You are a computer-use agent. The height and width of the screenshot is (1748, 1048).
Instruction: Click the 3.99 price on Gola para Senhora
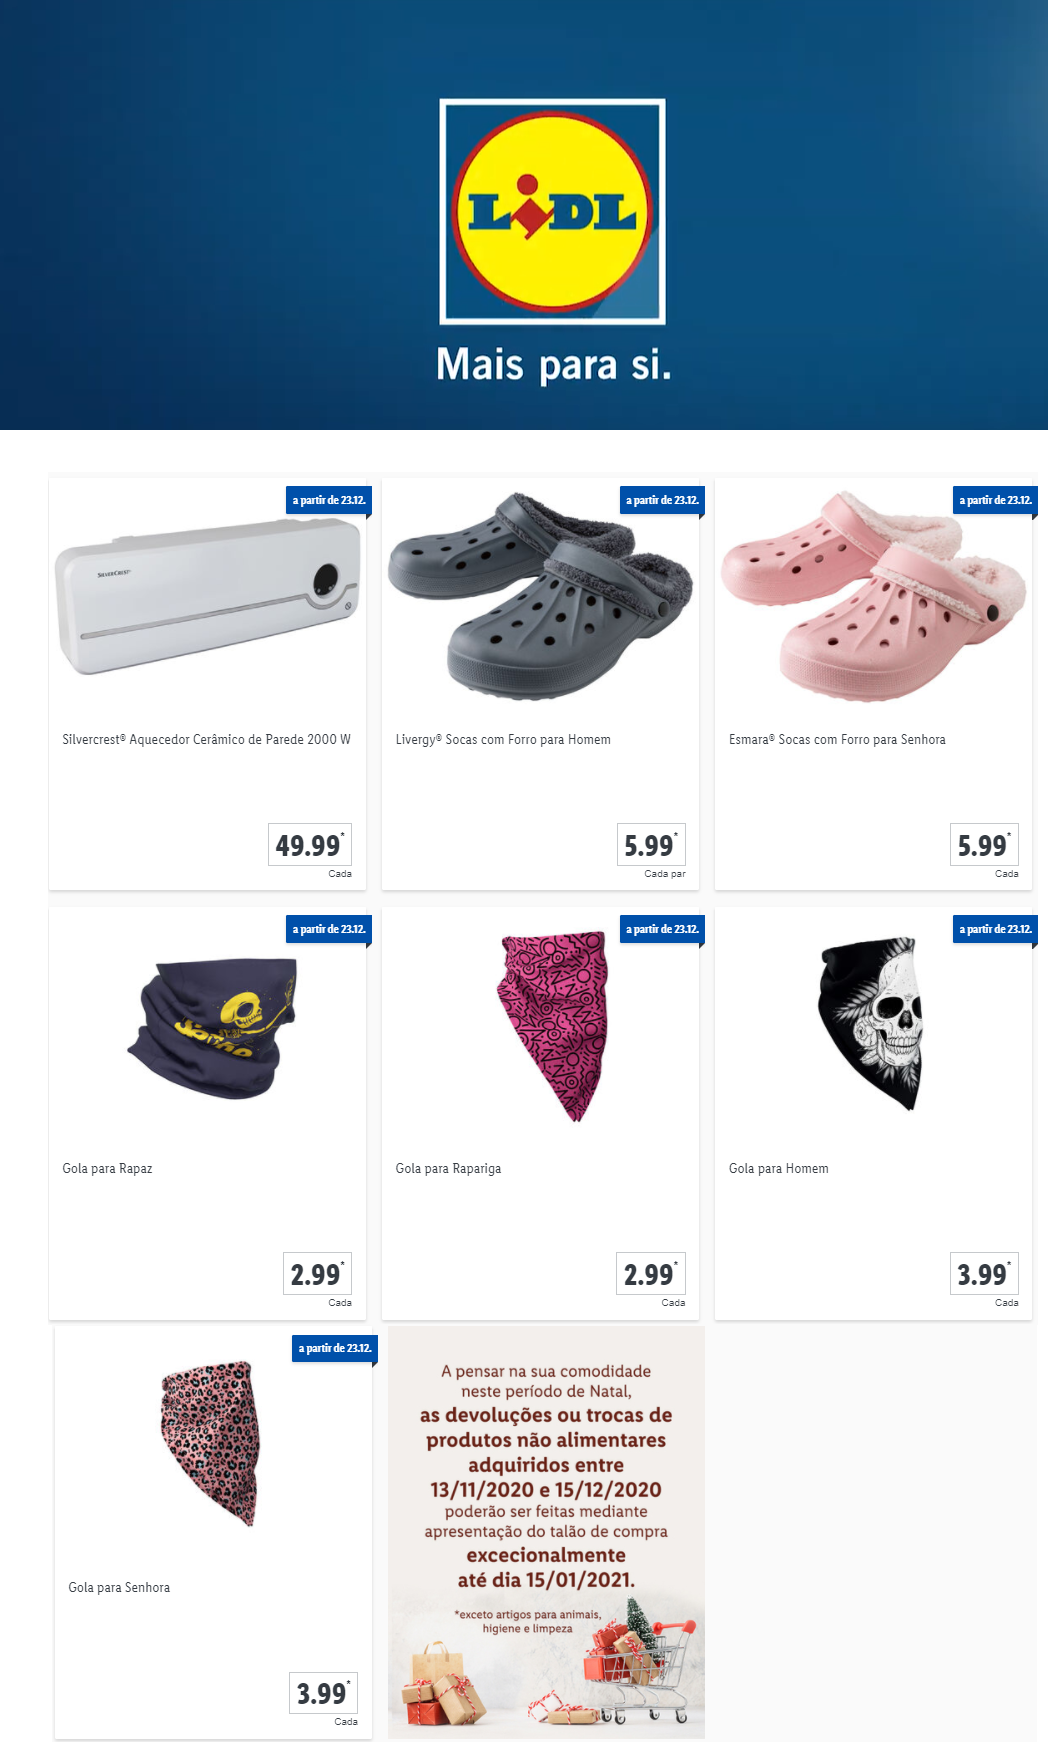(323, 1693)
